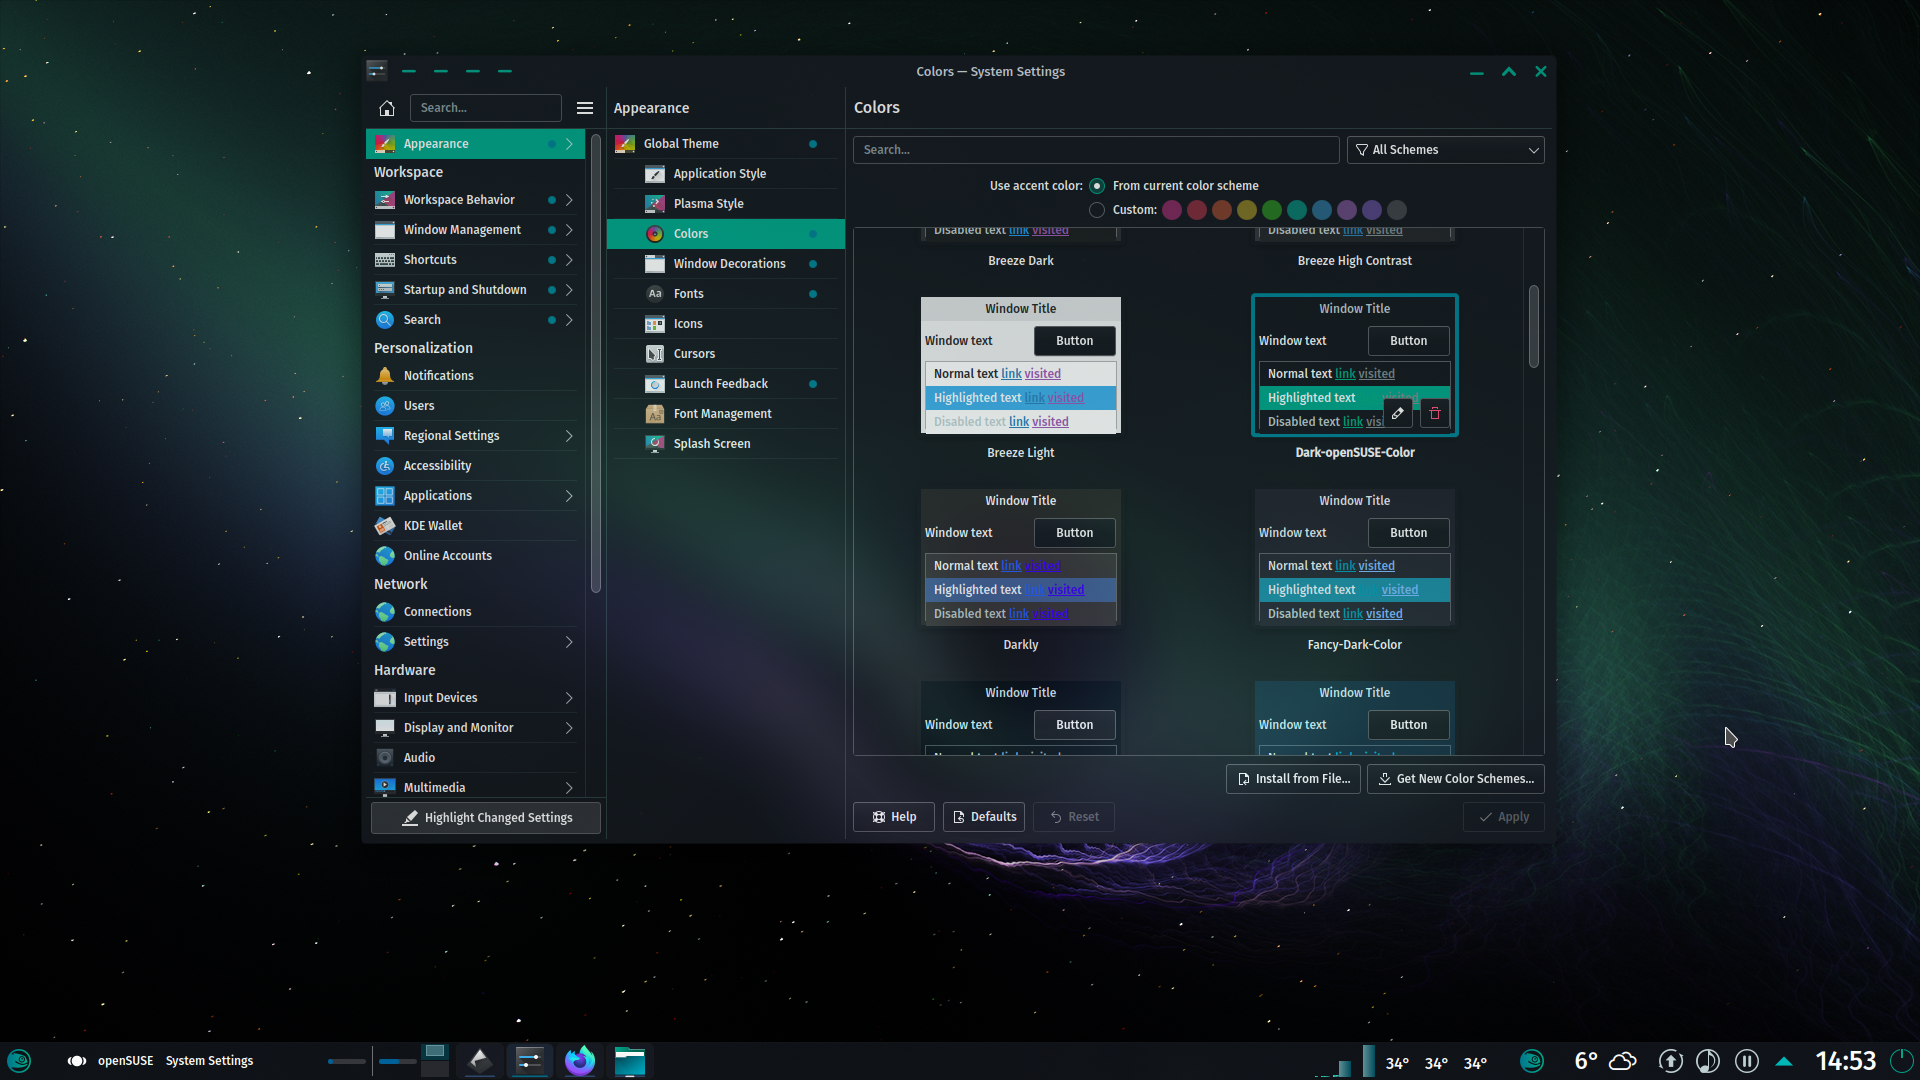The width and height of the screenshot is (1920, 1080).
Task: Select Colors in Appearance list
Action: click(x=725, y=234)
